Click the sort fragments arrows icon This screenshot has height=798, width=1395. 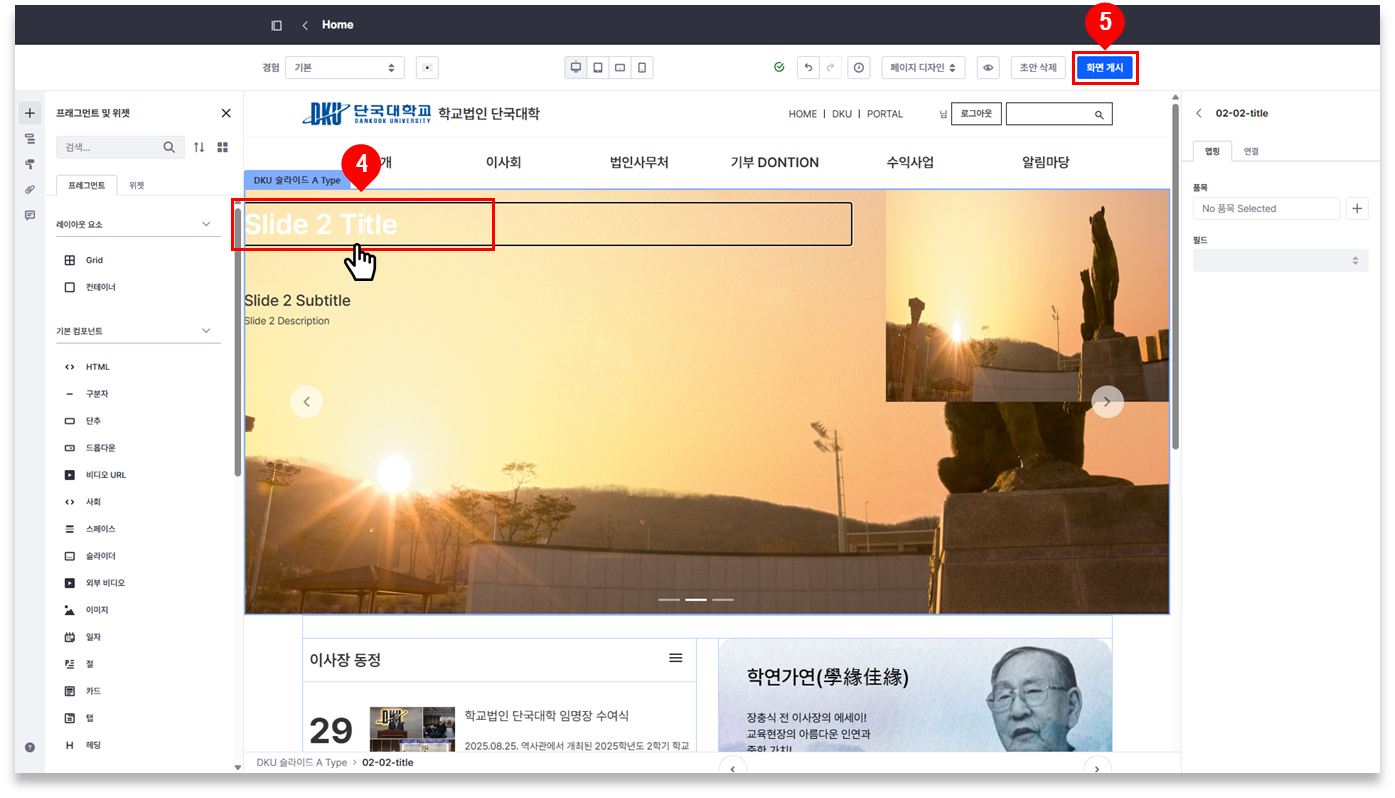(x=199, y=147)
